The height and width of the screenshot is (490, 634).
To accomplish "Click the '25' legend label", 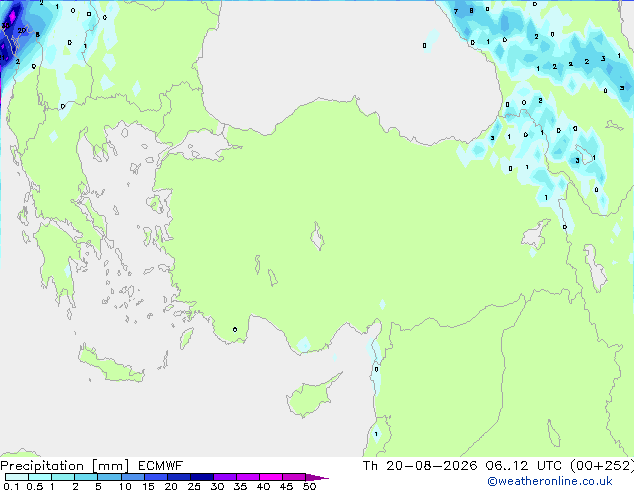I will [x=194, y=486].
